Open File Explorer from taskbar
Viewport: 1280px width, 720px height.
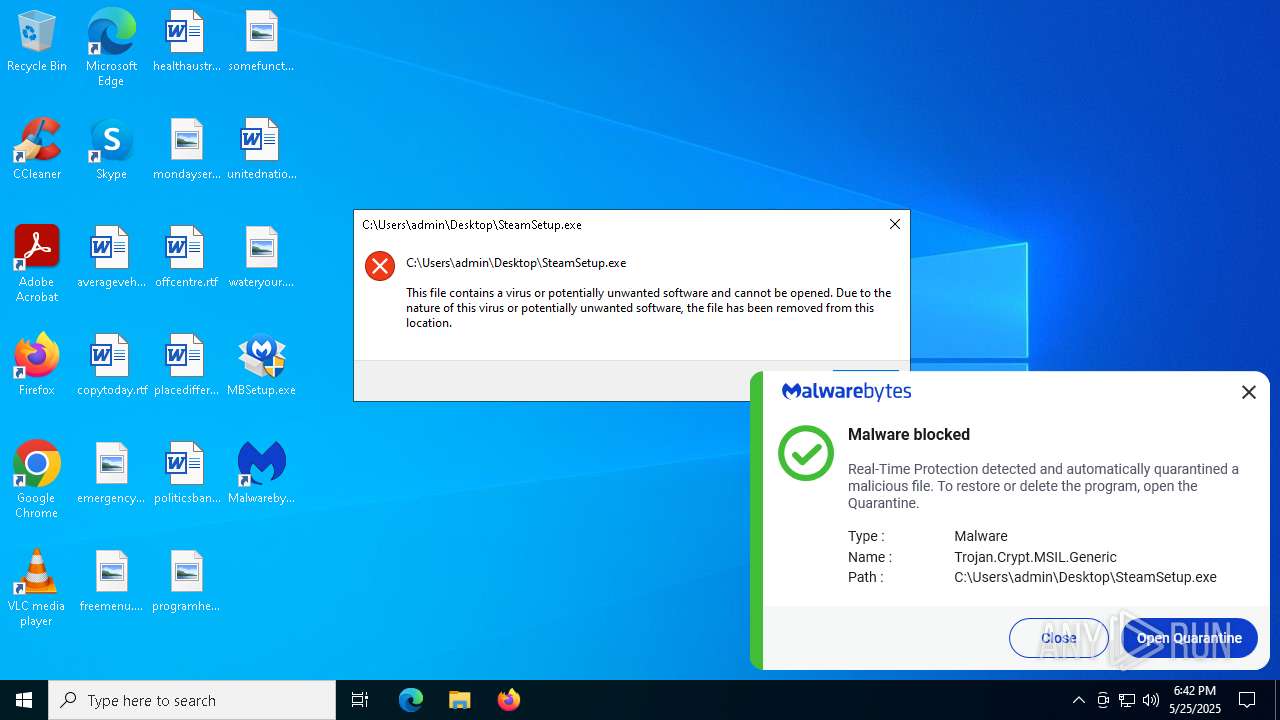click(459, 700)
